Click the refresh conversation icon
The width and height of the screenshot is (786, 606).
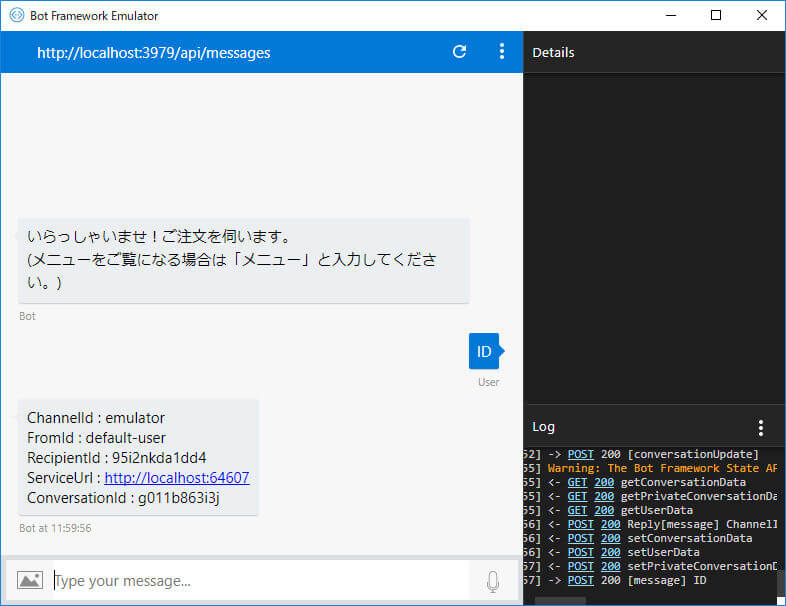click(x=459, y=52)
